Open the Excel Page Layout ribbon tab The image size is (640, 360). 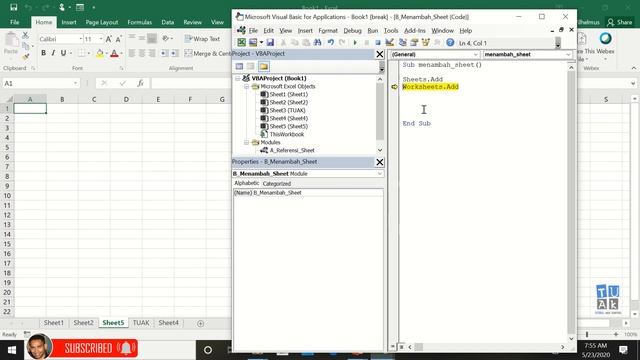pyautogui.click(x=102, y=22)
